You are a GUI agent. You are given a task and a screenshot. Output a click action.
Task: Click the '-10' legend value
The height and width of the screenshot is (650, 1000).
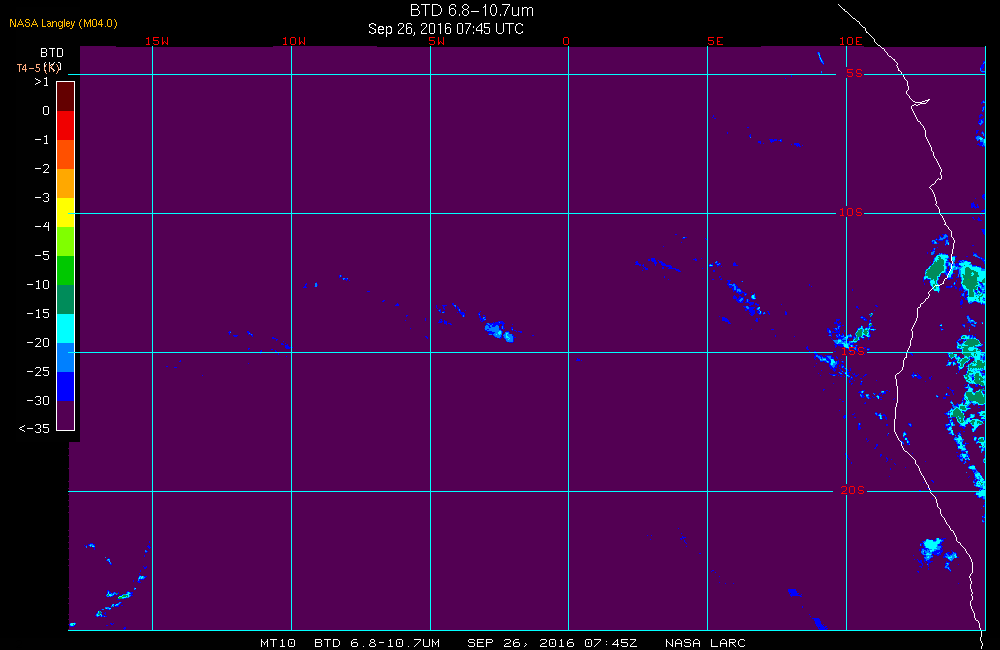pos(38,285)
